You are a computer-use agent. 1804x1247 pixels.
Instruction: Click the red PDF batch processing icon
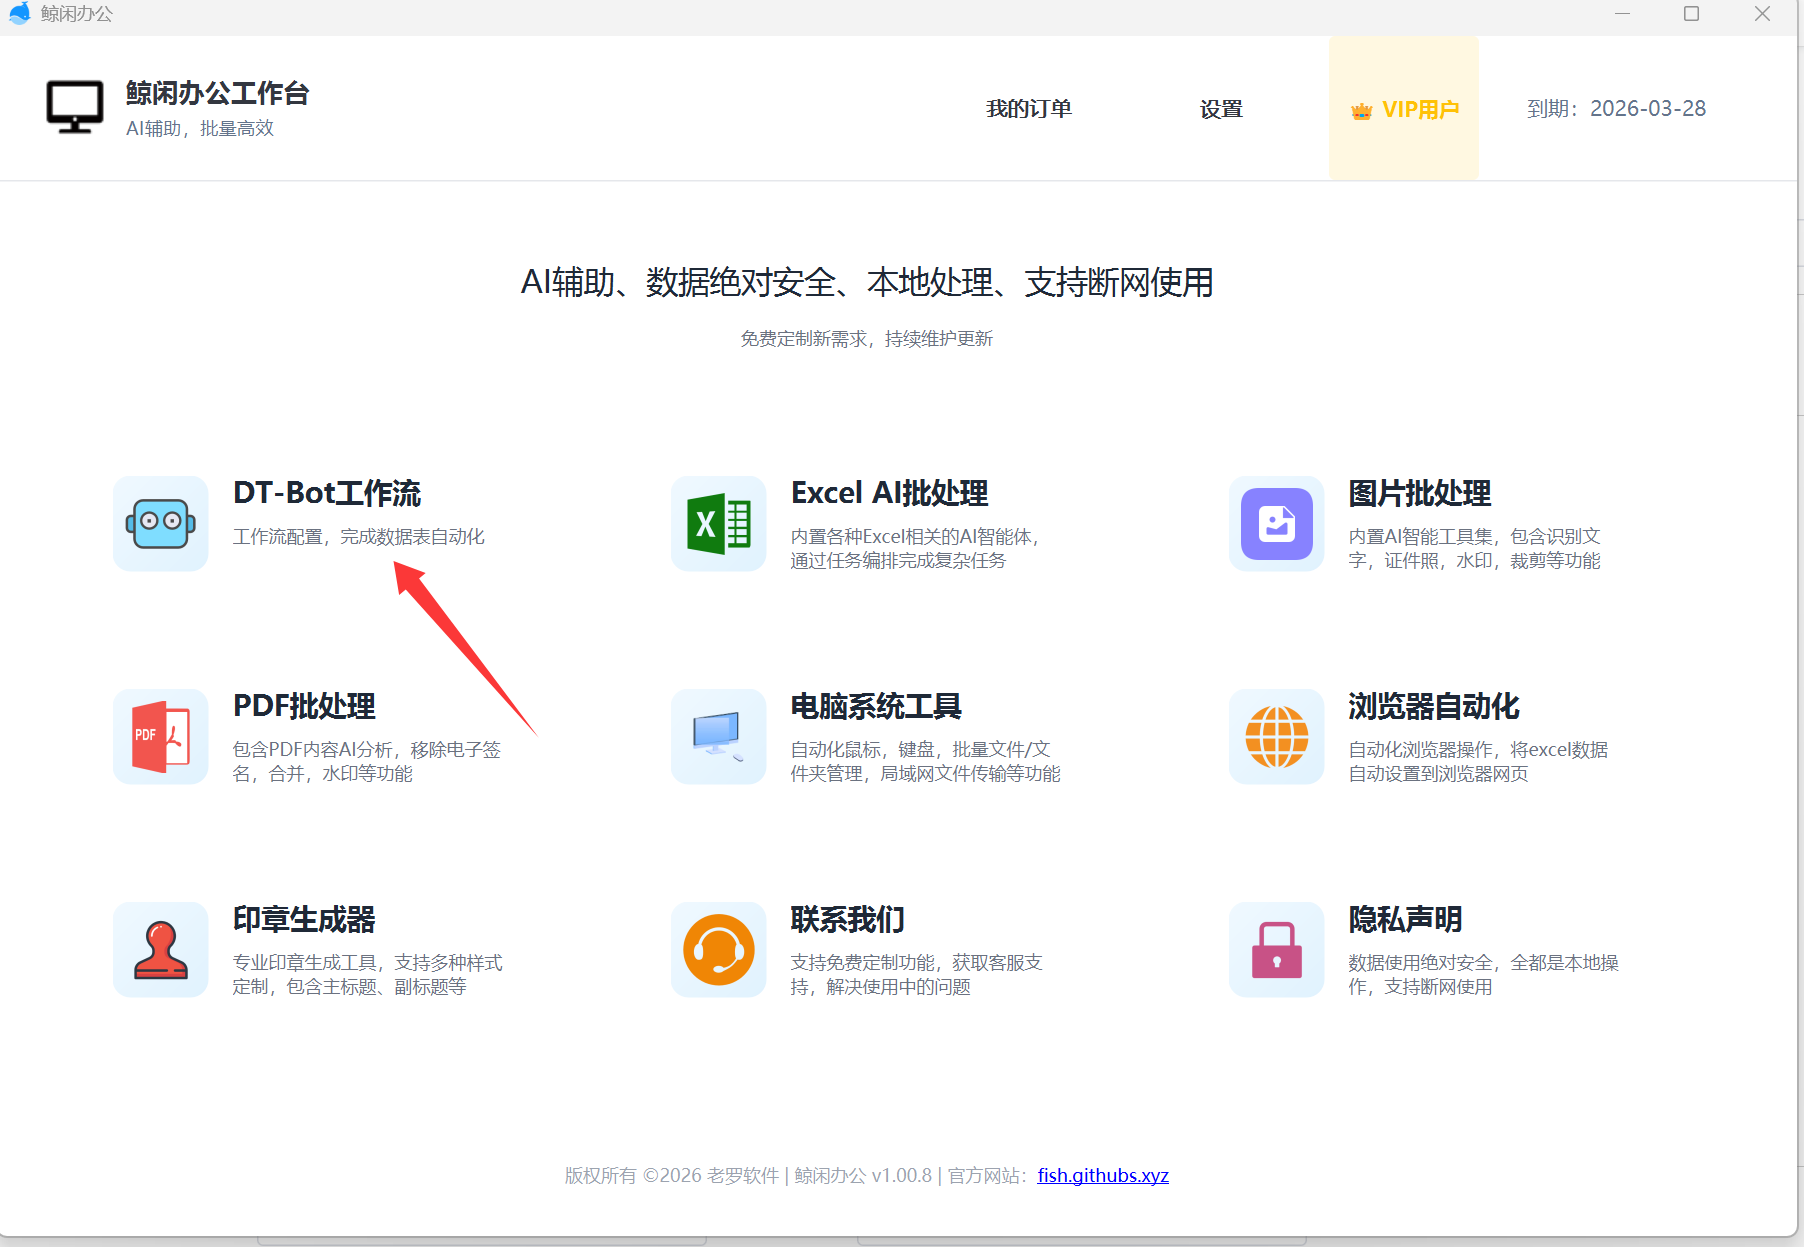click(x=160, y=736)
